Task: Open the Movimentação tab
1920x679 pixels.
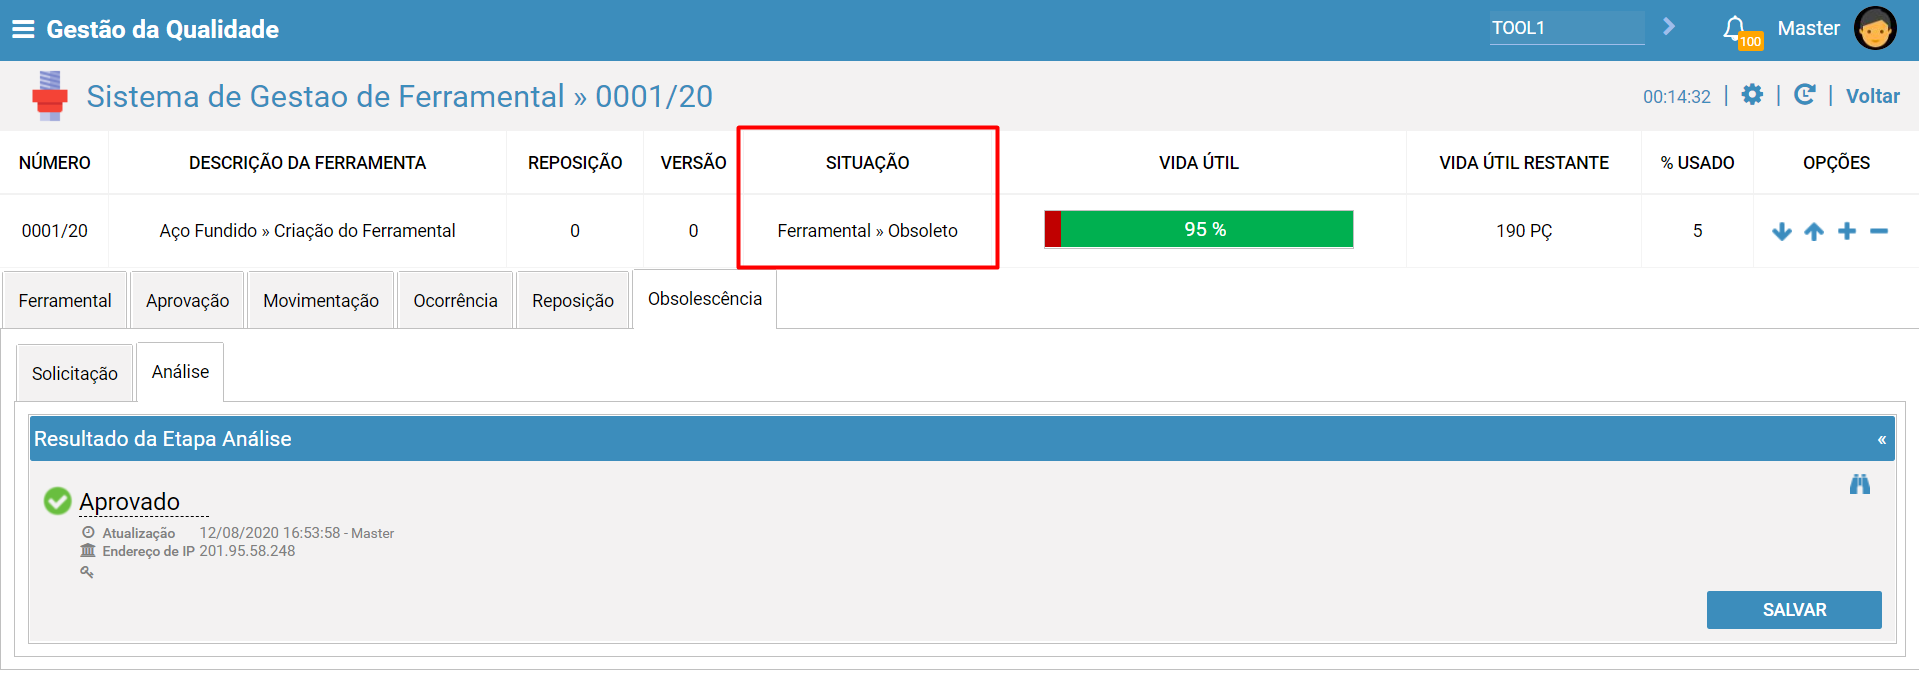Action: (x=321, y=300)
